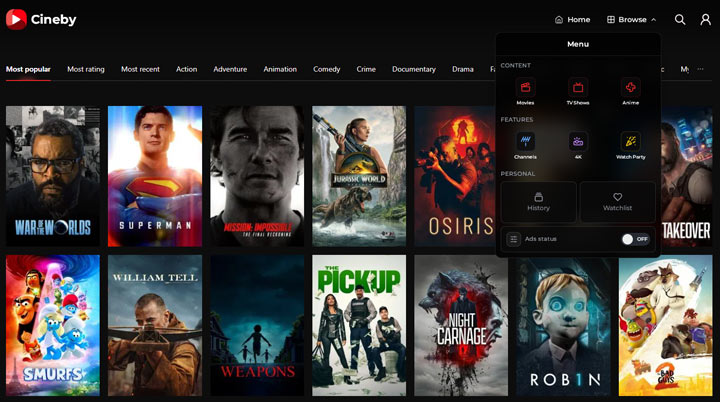
Task: Select the TV Shows icon in the menu
Action: coord(578,87)
